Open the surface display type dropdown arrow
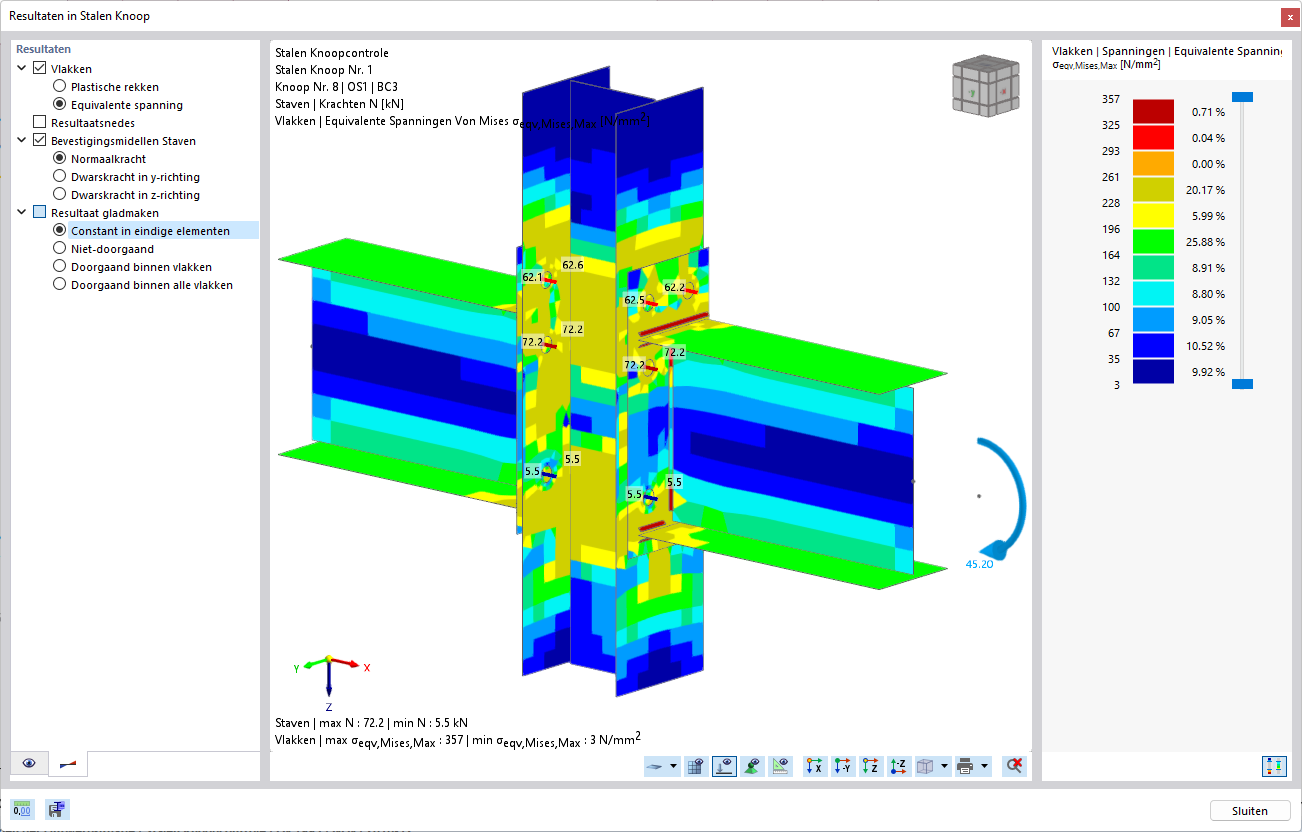 click(674, 767)
